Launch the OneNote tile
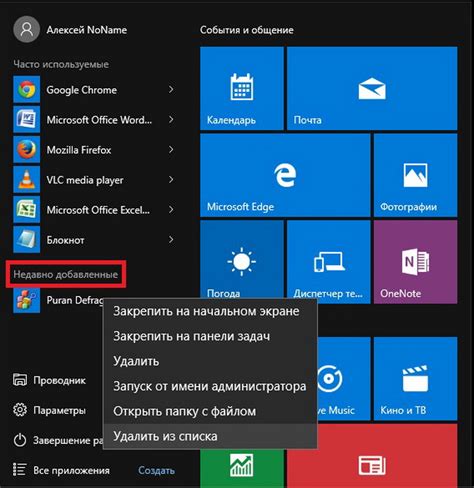 coord(415,262)
